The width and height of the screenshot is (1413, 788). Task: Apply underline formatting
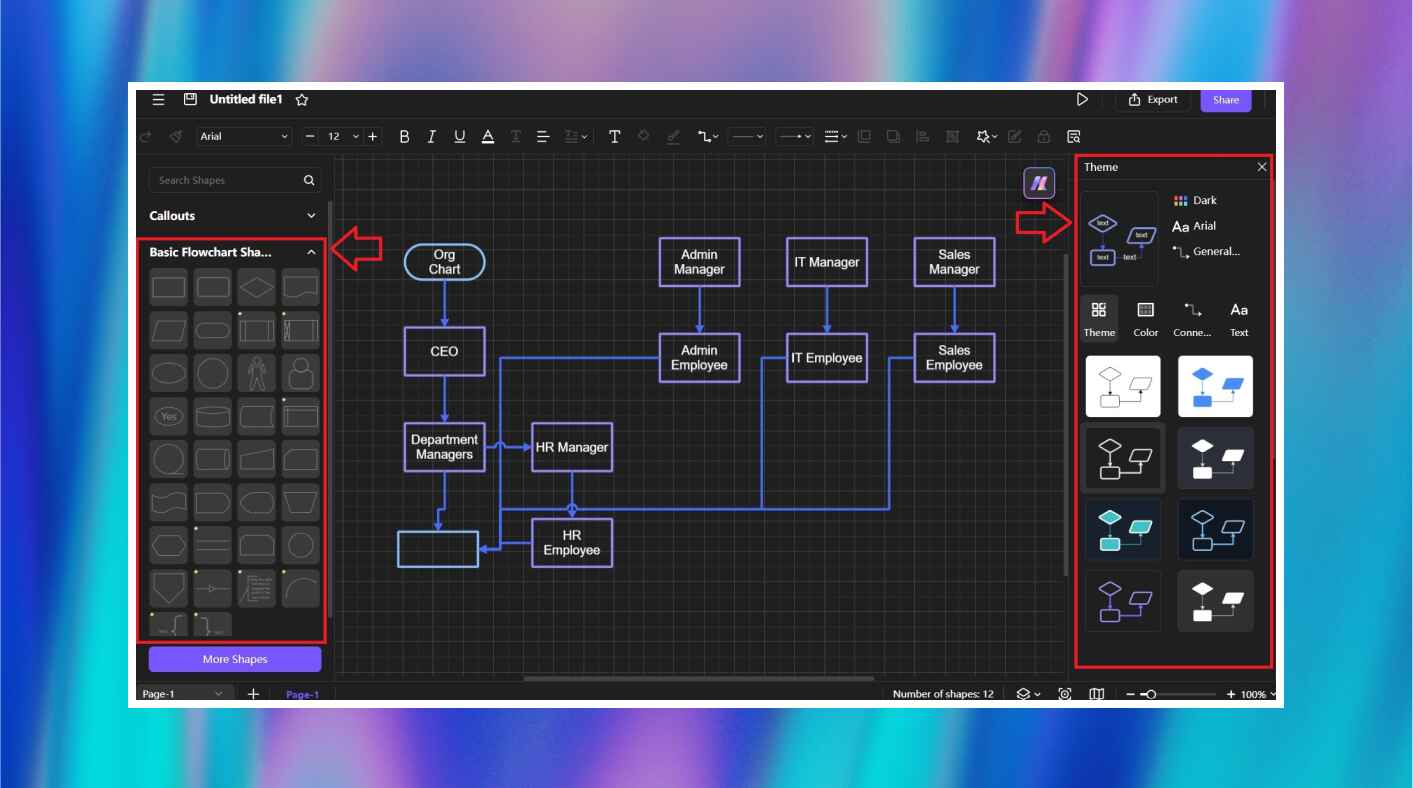click(459, 136)
